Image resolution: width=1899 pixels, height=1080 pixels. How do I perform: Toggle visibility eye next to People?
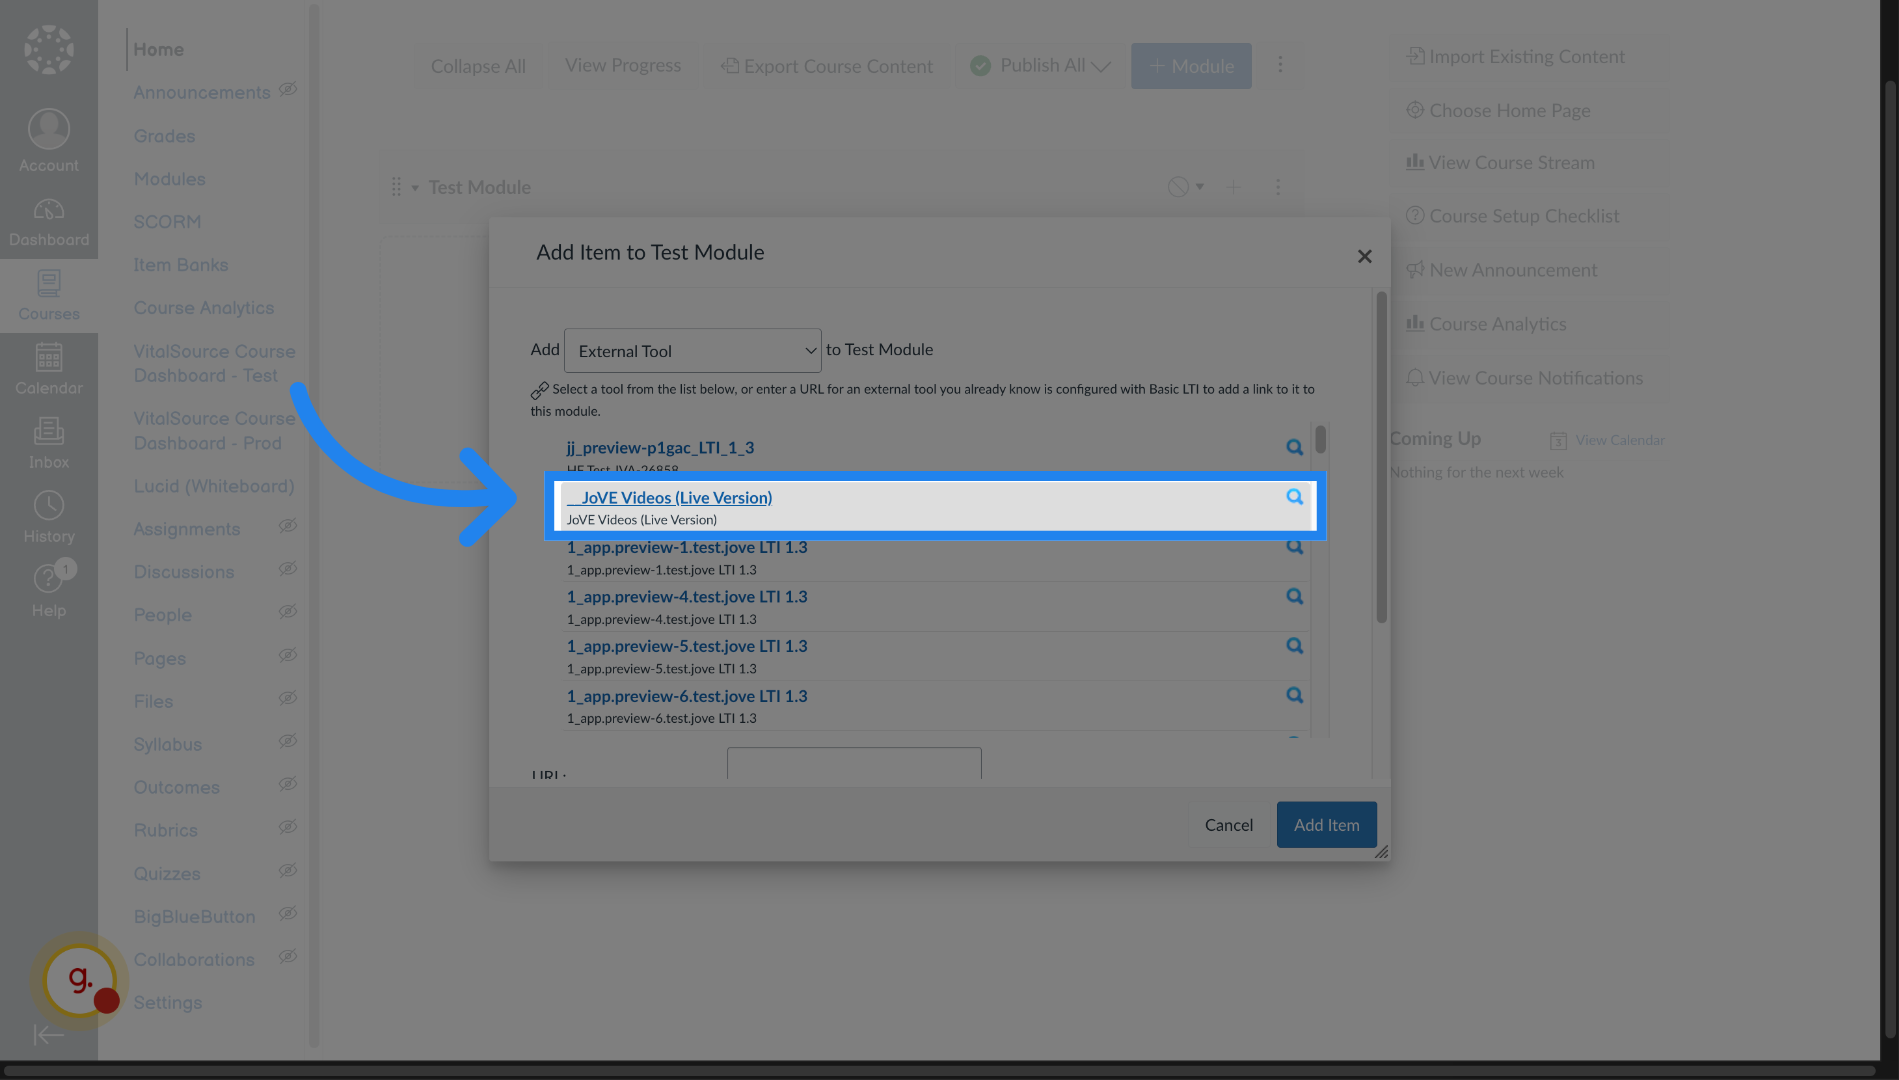point(288,612)
